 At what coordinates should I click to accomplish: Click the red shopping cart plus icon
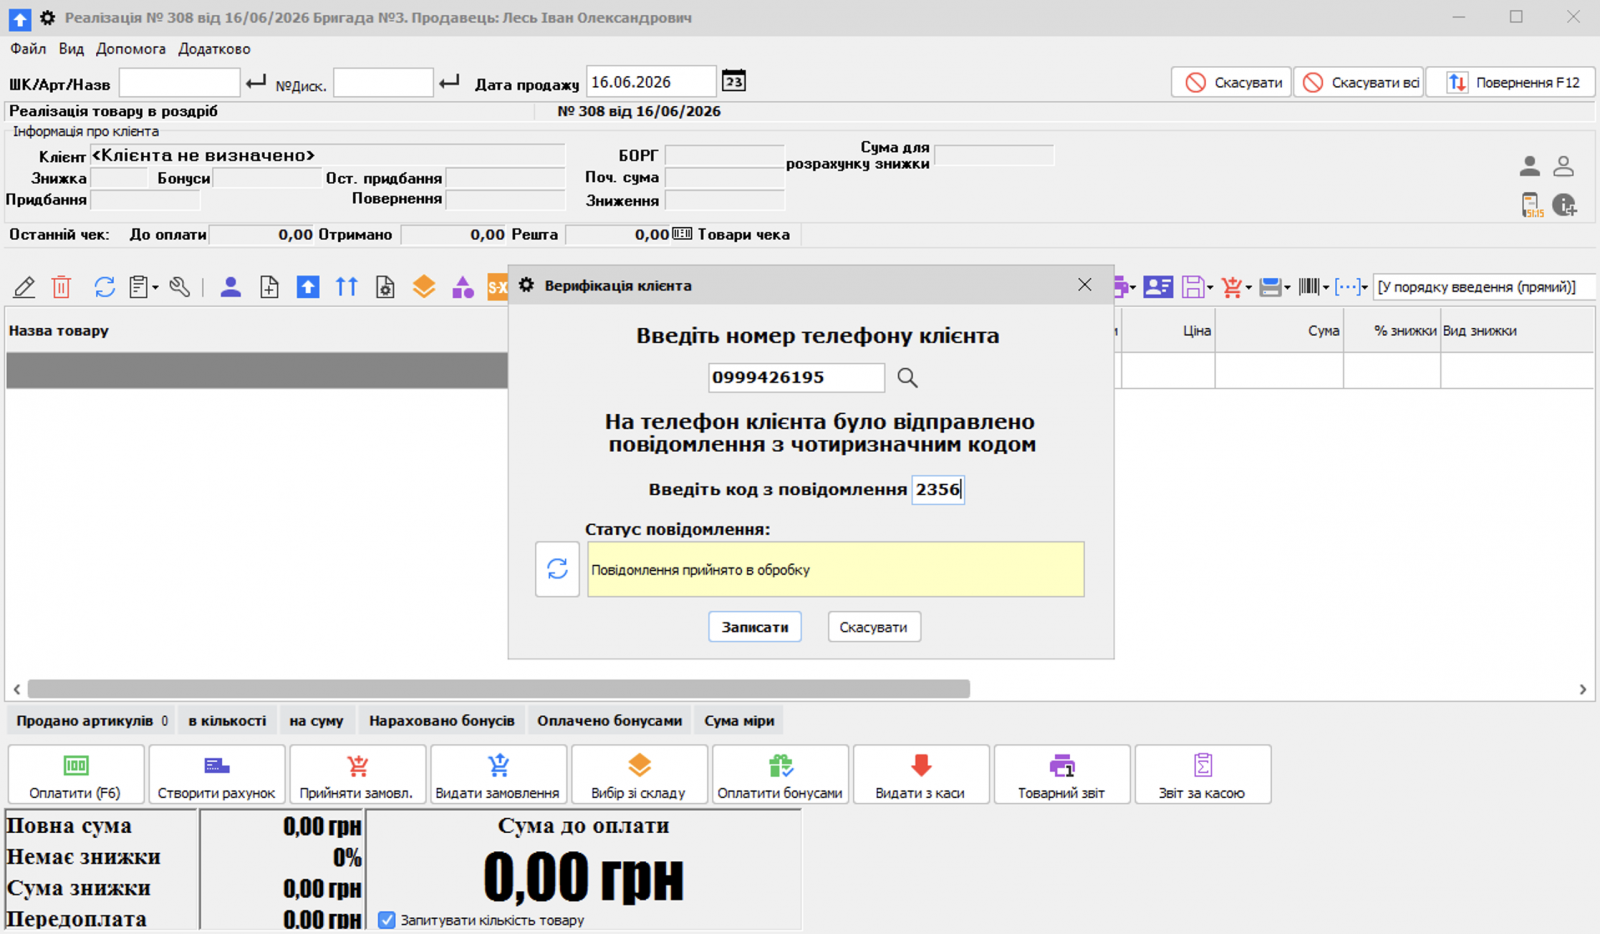pos(1231,287)
